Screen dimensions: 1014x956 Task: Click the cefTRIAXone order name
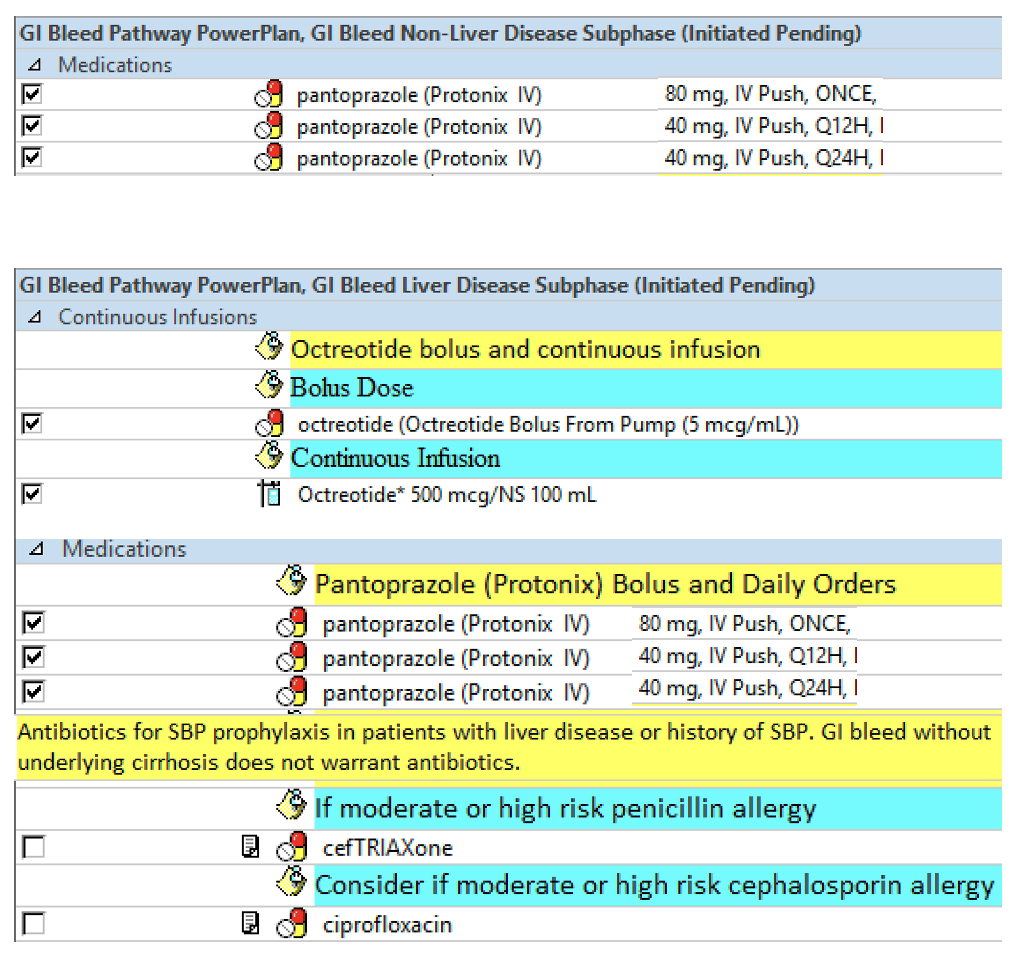click(388, 848)
